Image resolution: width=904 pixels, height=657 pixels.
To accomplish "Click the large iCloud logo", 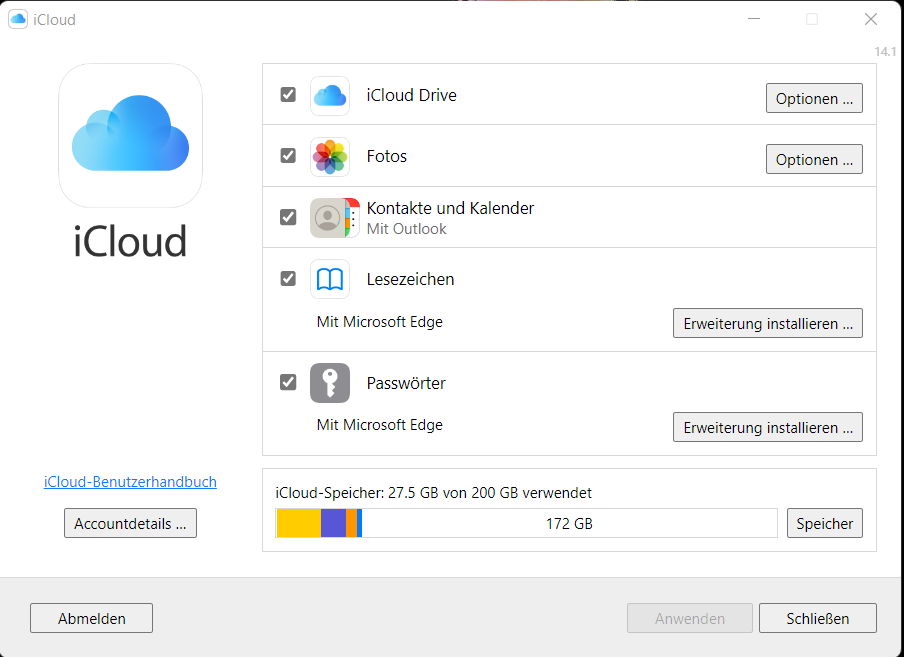I will 130,135.
